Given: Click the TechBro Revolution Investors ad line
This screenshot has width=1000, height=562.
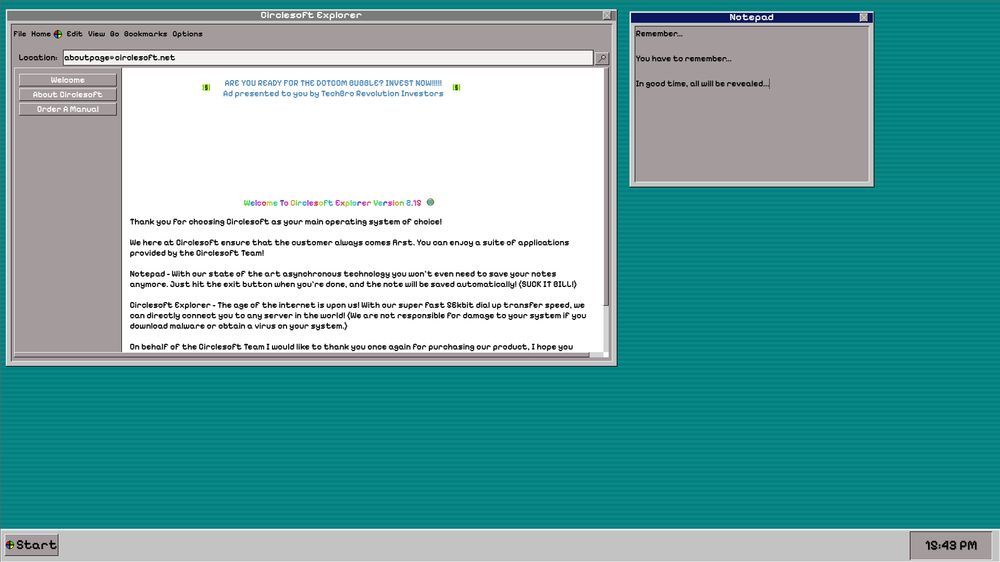Looking at the screenshot, I should pyautogui.click(x=333, y=94).
